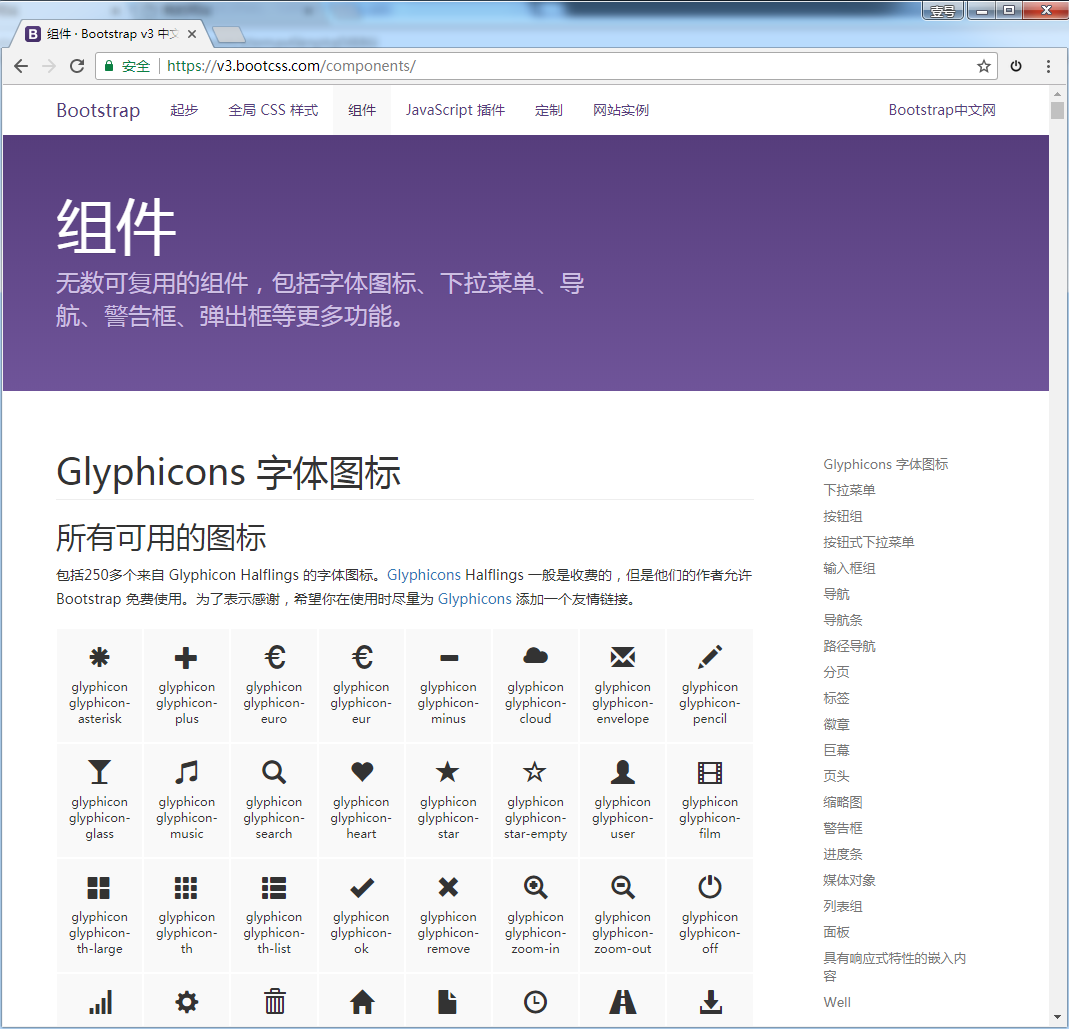1069x1029 pixels.
Task: Open the JavaScript 插件 navbar item
Action: 455,110
